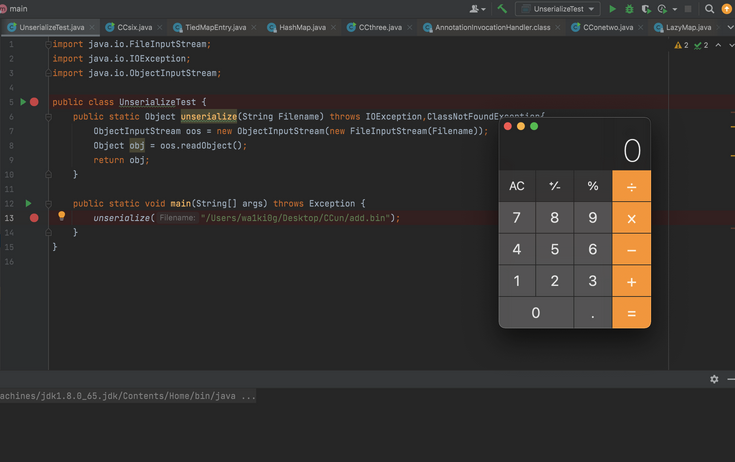Click the run gutter arrow beside main method

(x=28, y=203)
